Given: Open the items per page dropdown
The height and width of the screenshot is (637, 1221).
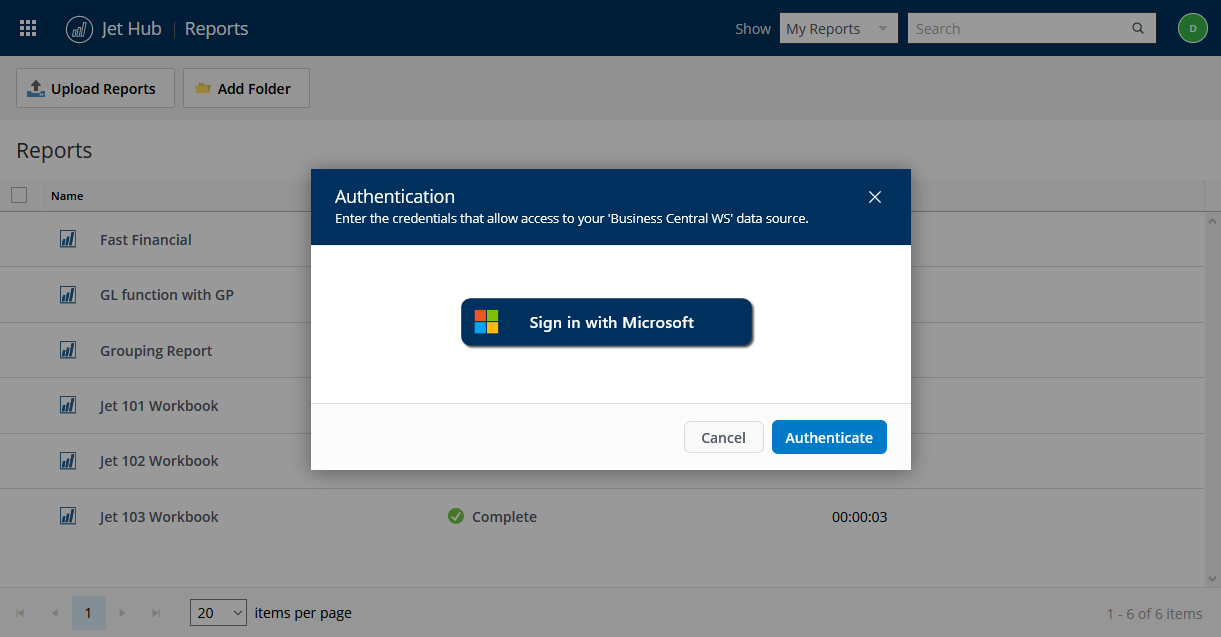Looking at the screenshot, I should point(218,612).
